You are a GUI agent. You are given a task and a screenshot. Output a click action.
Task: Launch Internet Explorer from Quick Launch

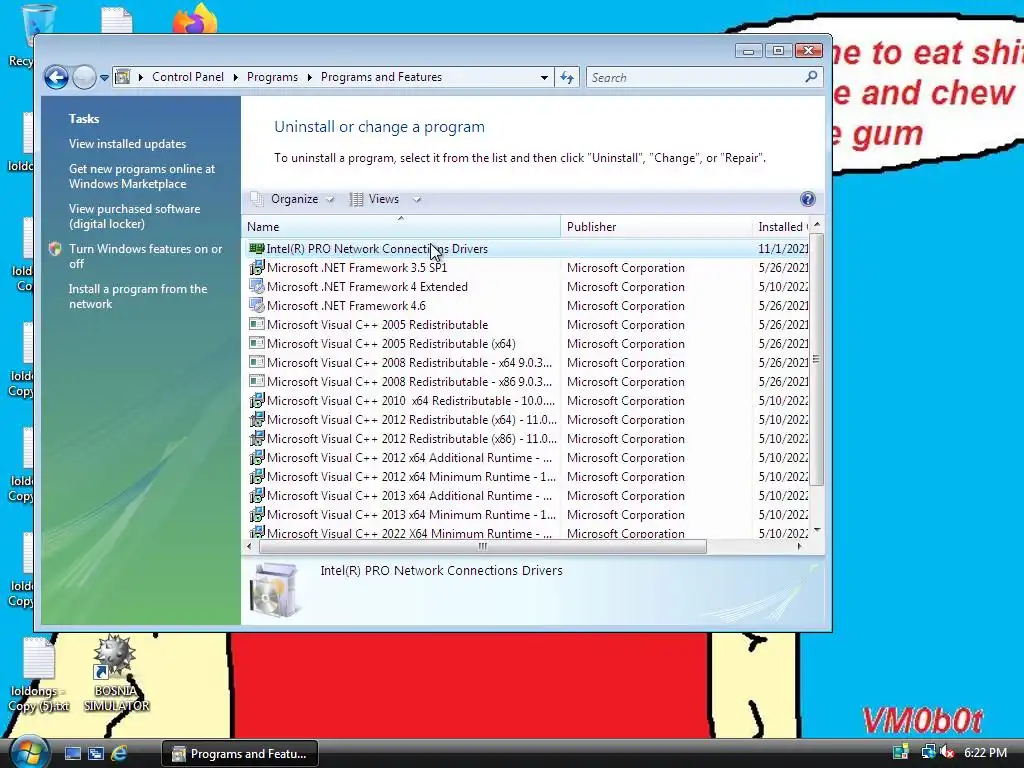pos(119,754)
